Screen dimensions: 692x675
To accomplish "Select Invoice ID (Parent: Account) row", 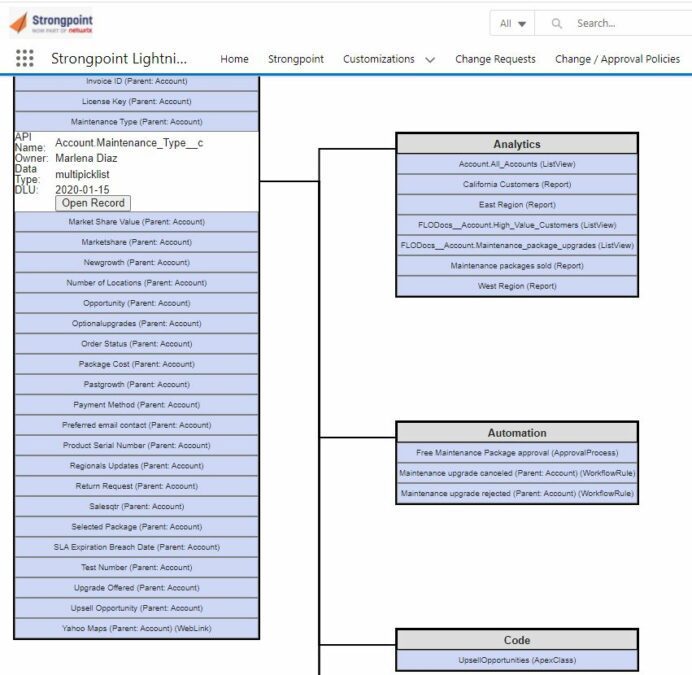I will click(137, 82).
